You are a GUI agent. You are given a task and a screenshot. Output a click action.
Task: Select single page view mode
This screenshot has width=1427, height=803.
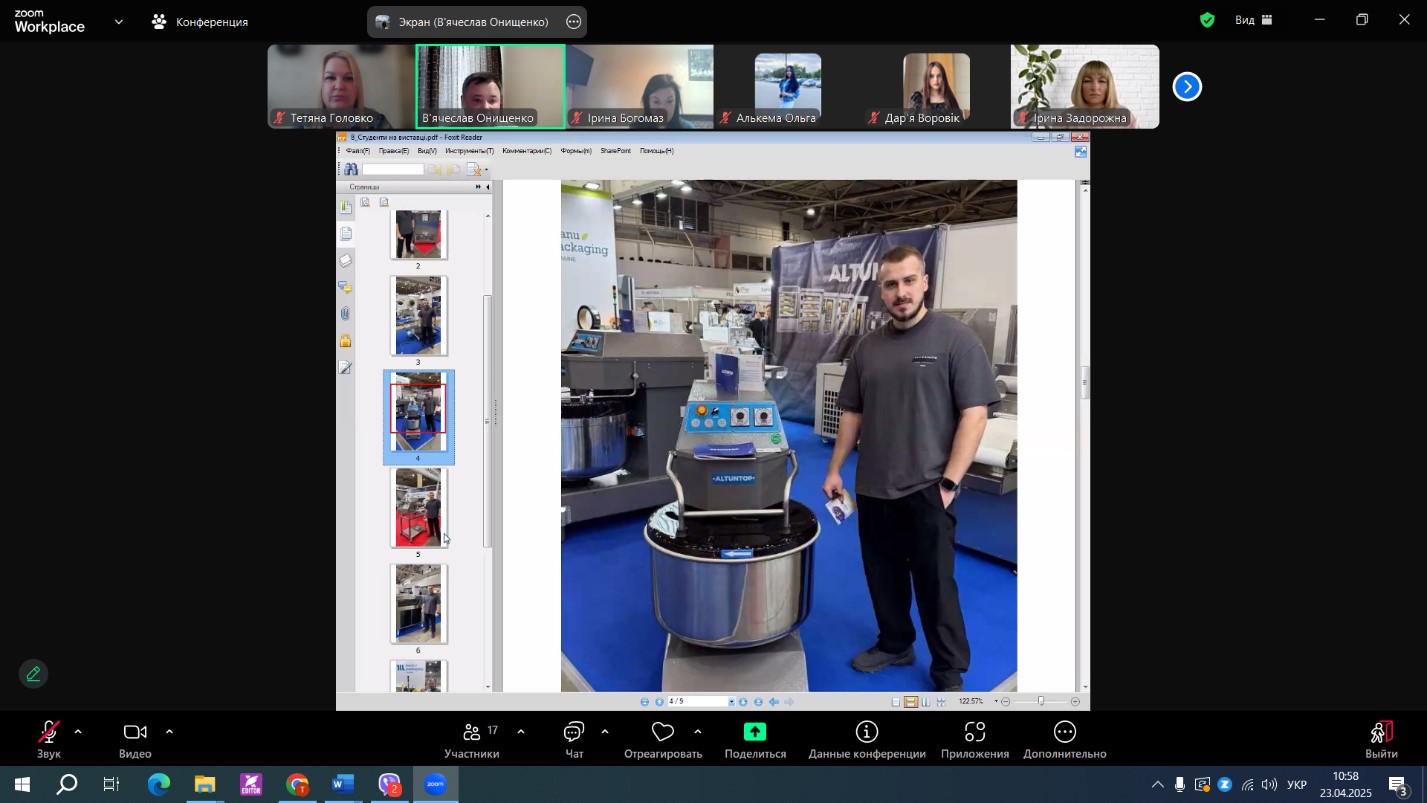coord(896,702)
